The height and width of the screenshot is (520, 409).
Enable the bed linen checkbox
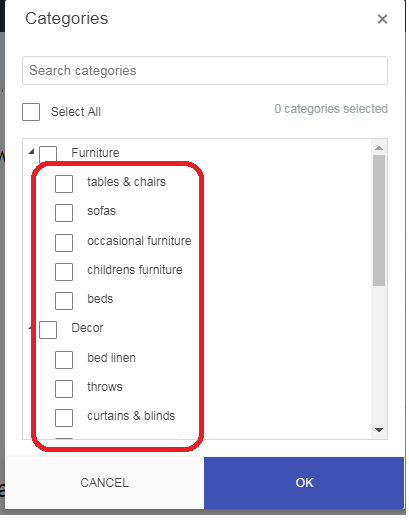coord(64,360)
